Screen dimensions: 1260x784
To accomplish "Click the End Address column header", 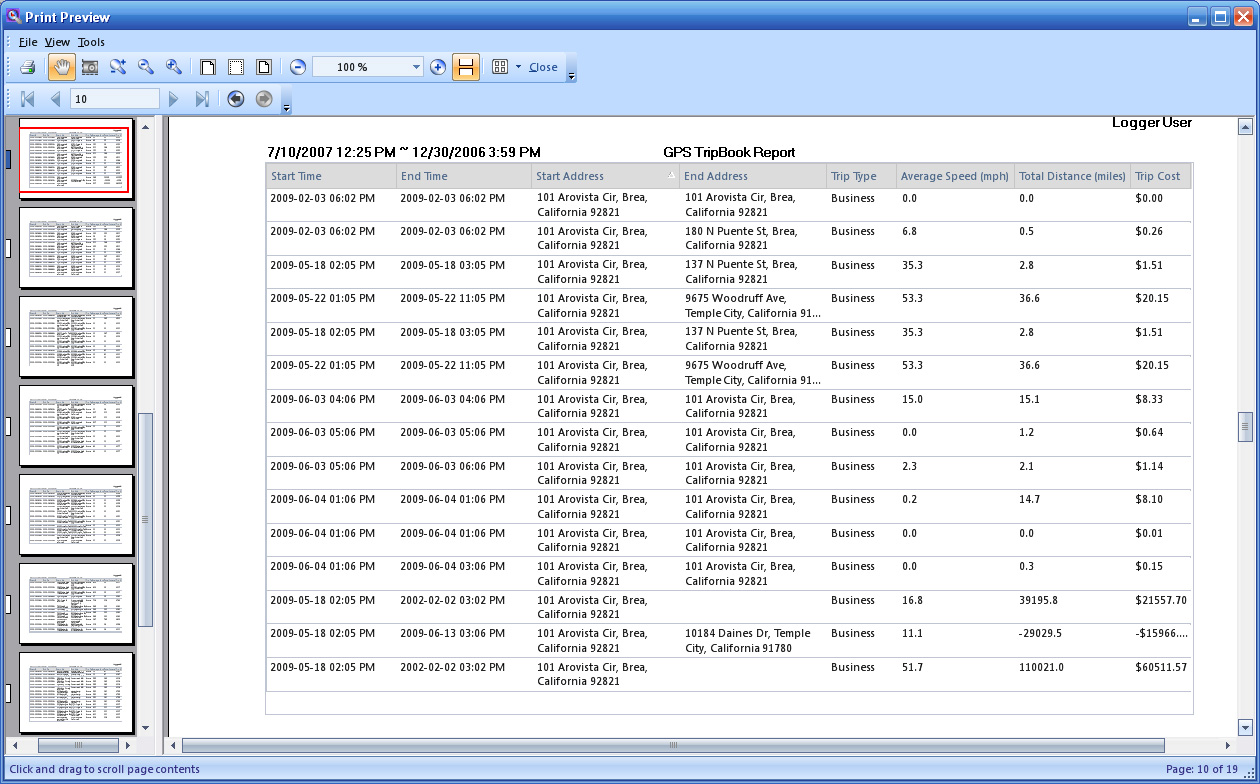I will 753,176.
